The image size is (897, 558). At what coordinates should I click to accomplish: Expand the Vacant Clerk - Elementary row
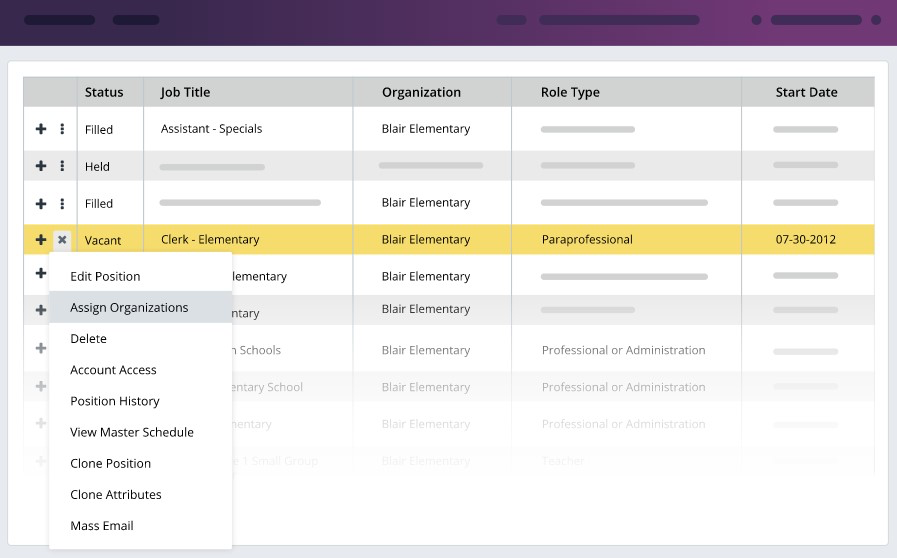pyautogui.click(x=41, y=240)
